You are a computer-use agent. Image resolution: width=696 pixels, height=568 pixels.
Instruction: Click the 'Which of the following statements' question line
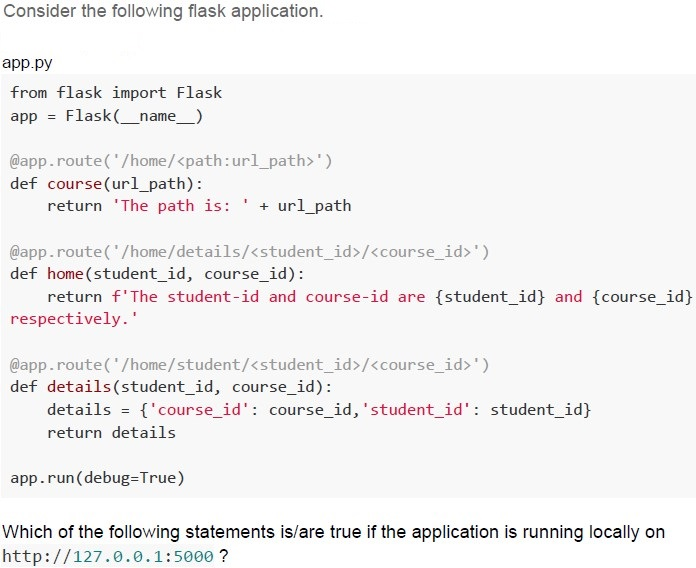point(334,532)
